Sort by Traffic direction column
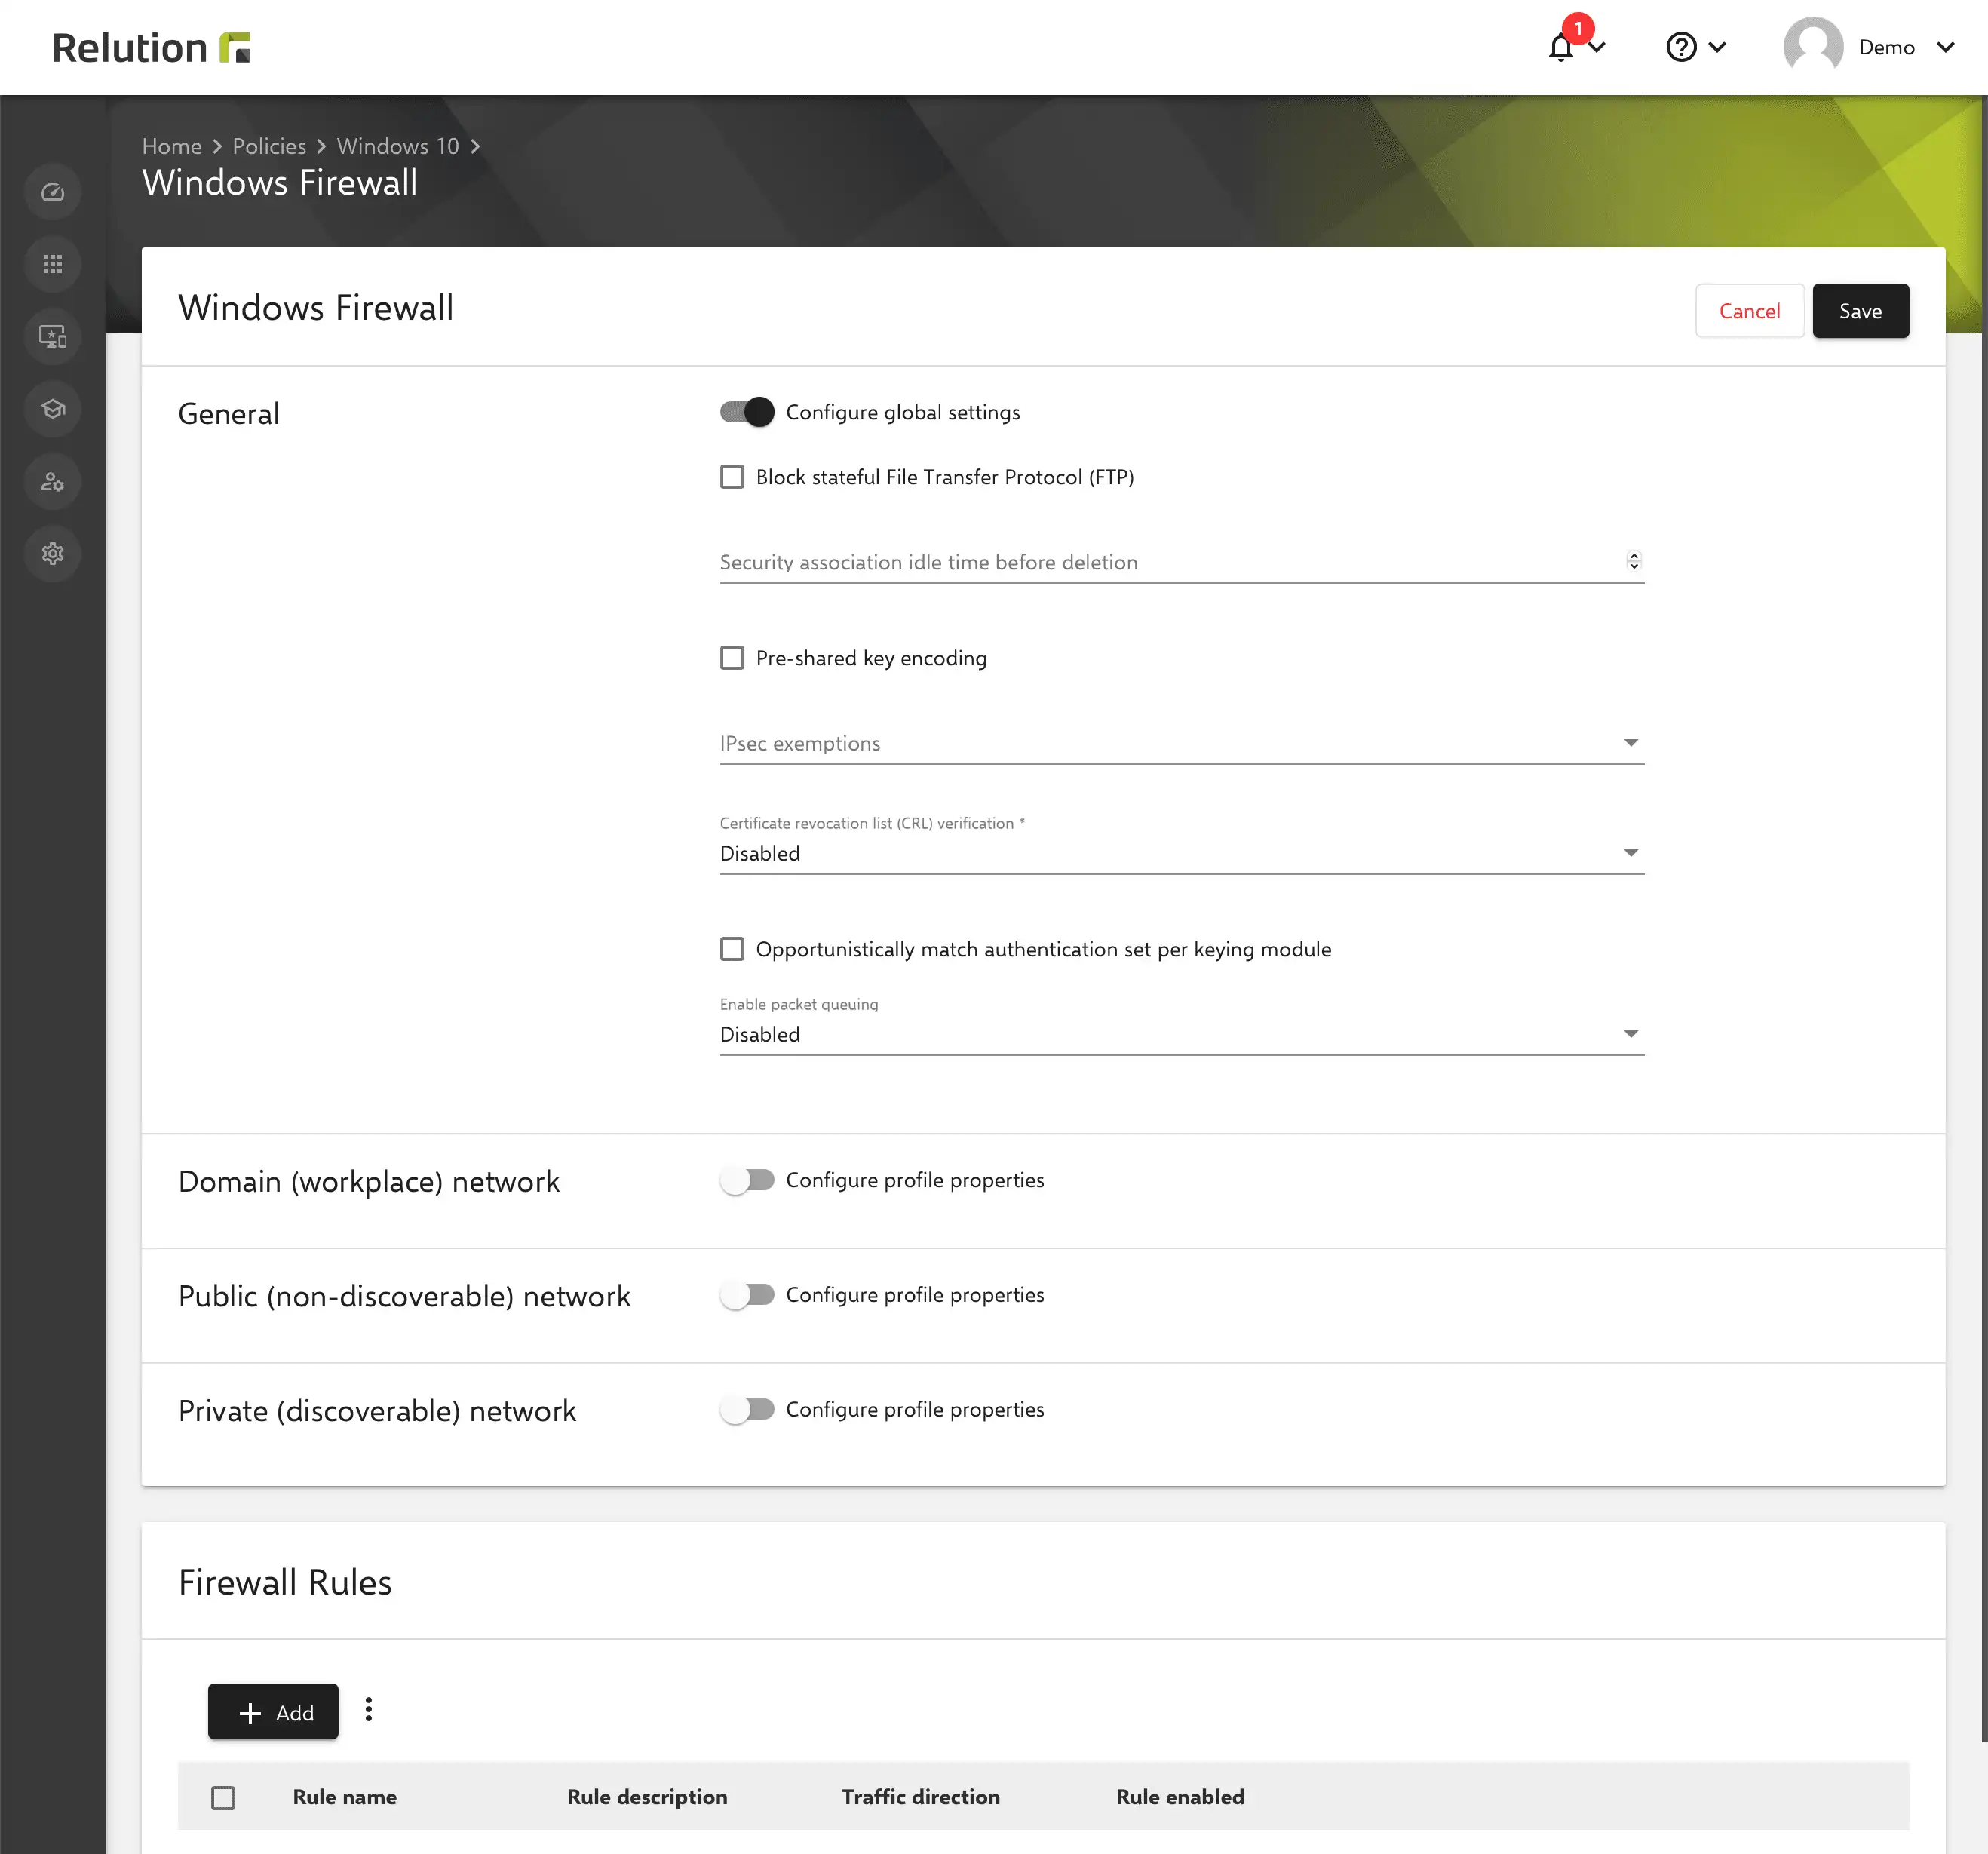Viewport: 1988px width, 1854px height. point(920,1797)
